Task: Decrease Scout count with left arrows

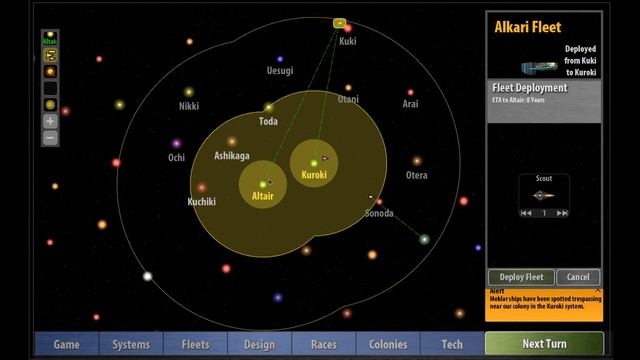Action: tap(526, 213)
